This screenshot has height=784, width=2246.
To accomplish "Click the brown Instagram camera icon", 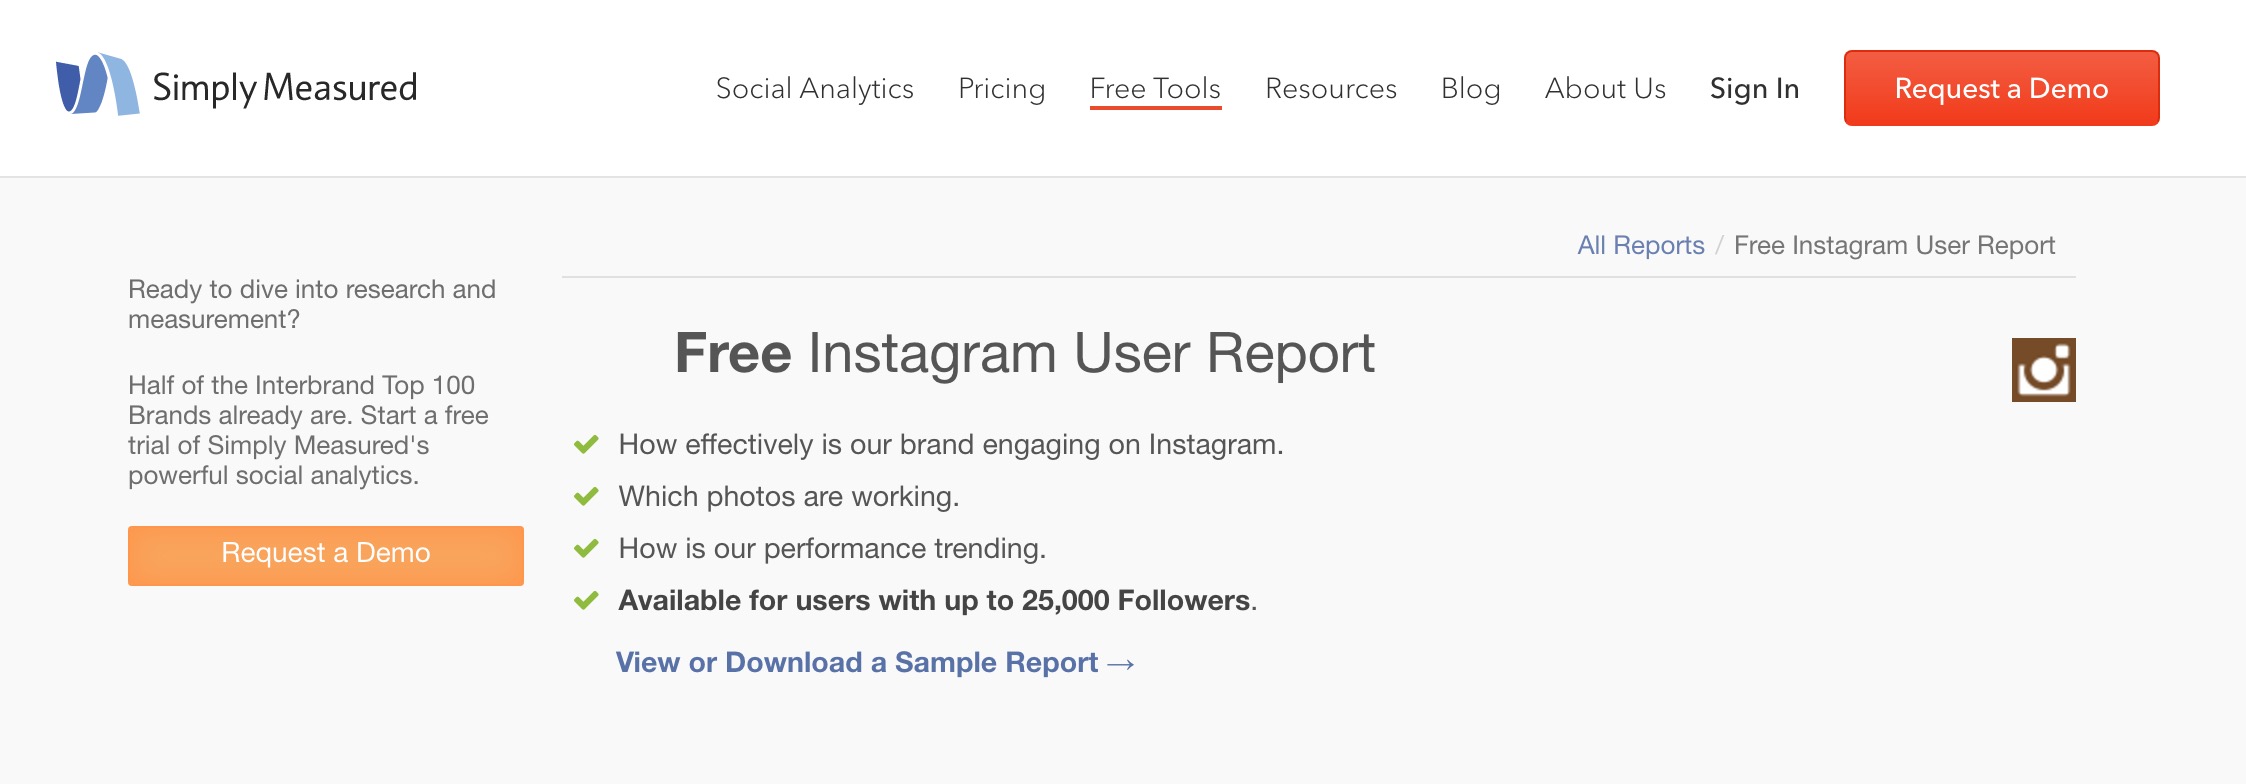I will (x=2043, y=370).
